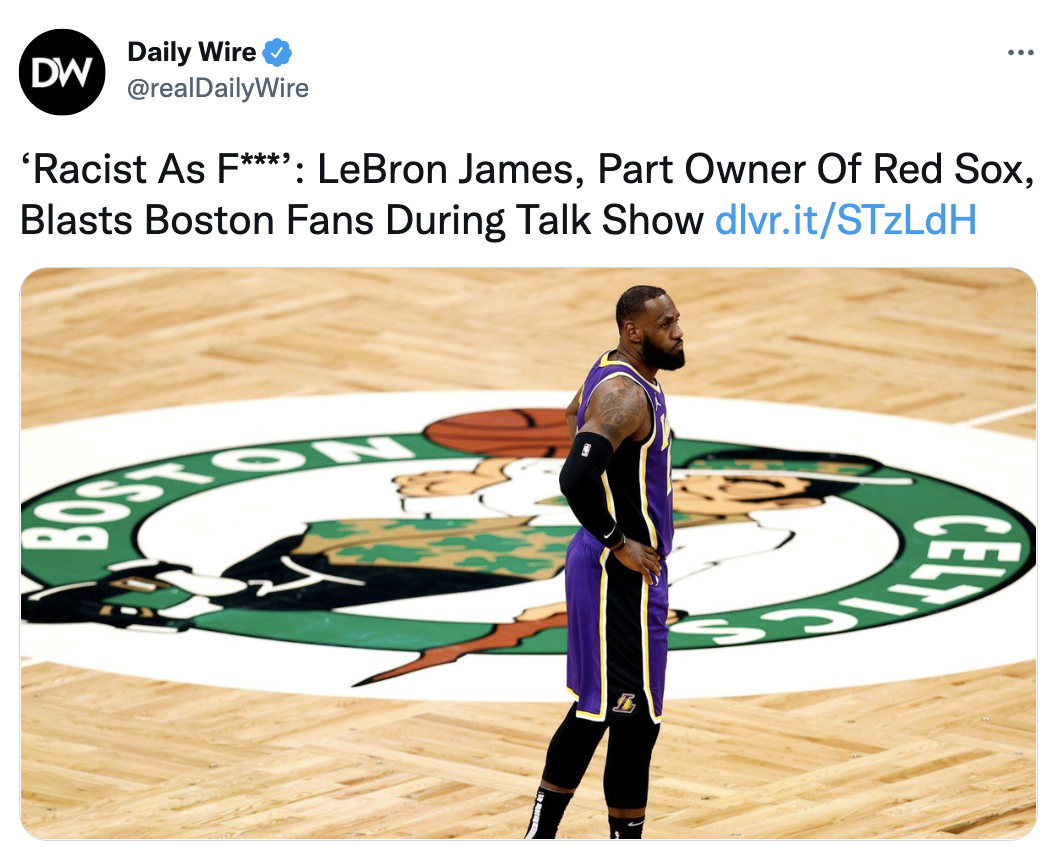Click the player's black socks near bottom
This screenshot has height=864, width=1056.
[x=586, y=811]
